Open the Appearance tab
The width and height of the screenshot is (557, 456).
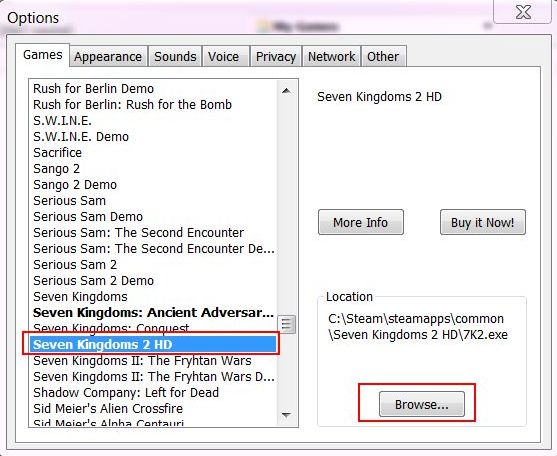pos(108,56)
